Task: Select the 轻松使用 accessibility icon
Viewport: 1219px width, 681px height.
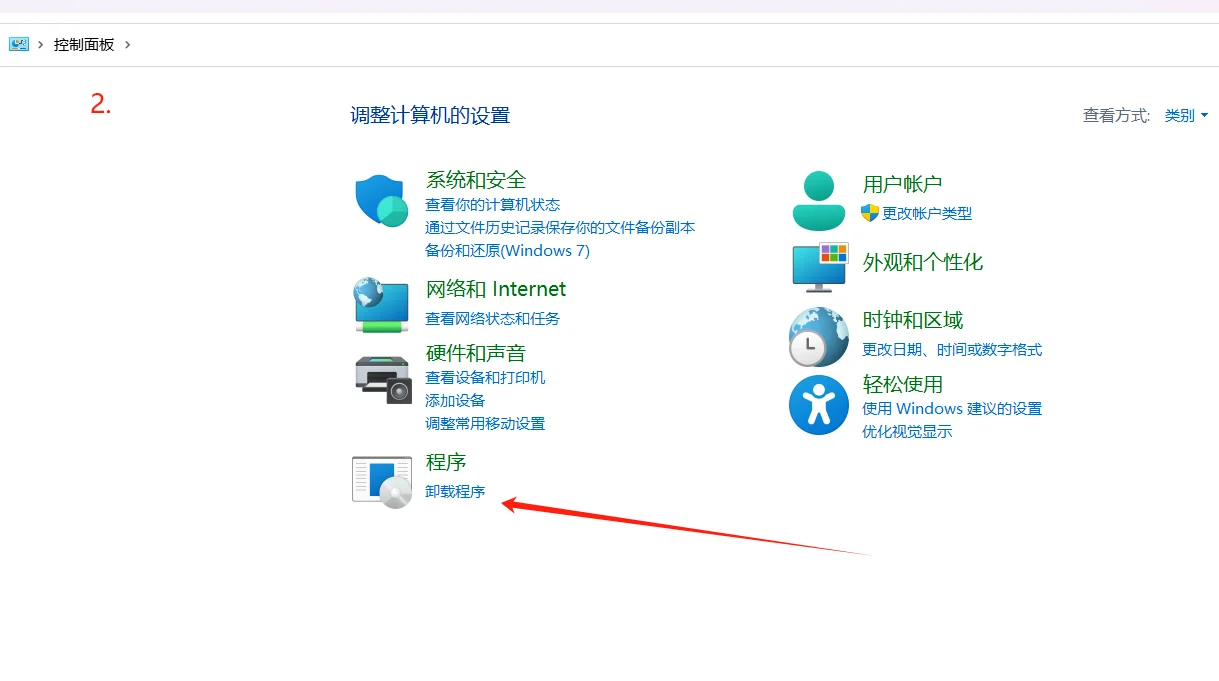Action: tap(818, 404)
